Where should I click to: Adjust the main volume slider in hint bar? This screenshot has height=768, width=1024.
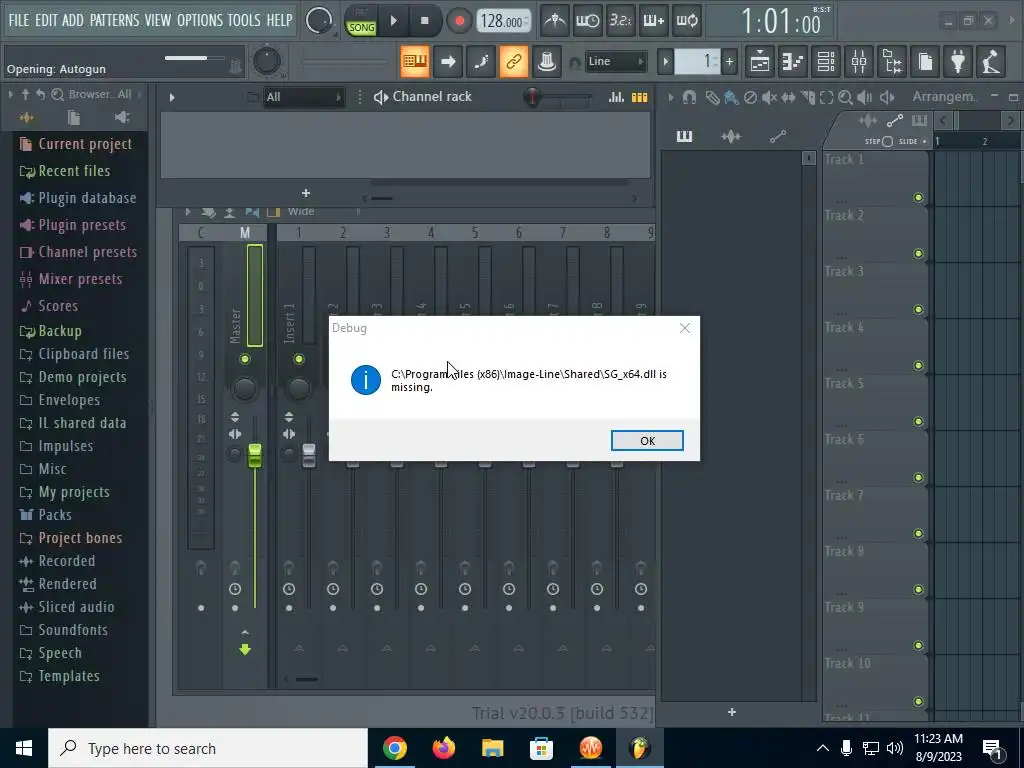[x=194, y=58]
